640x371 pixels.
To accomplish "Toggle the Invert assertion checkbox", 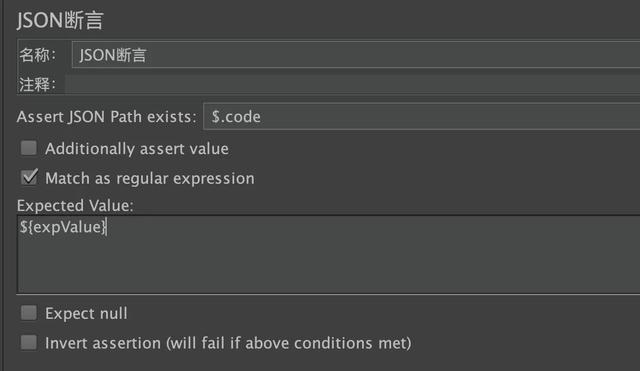I will 29,343.
